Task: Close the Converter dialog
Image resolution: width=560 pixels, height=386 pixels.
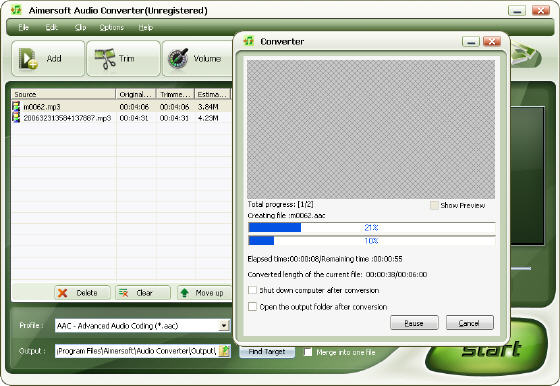Action: [492, 41]
